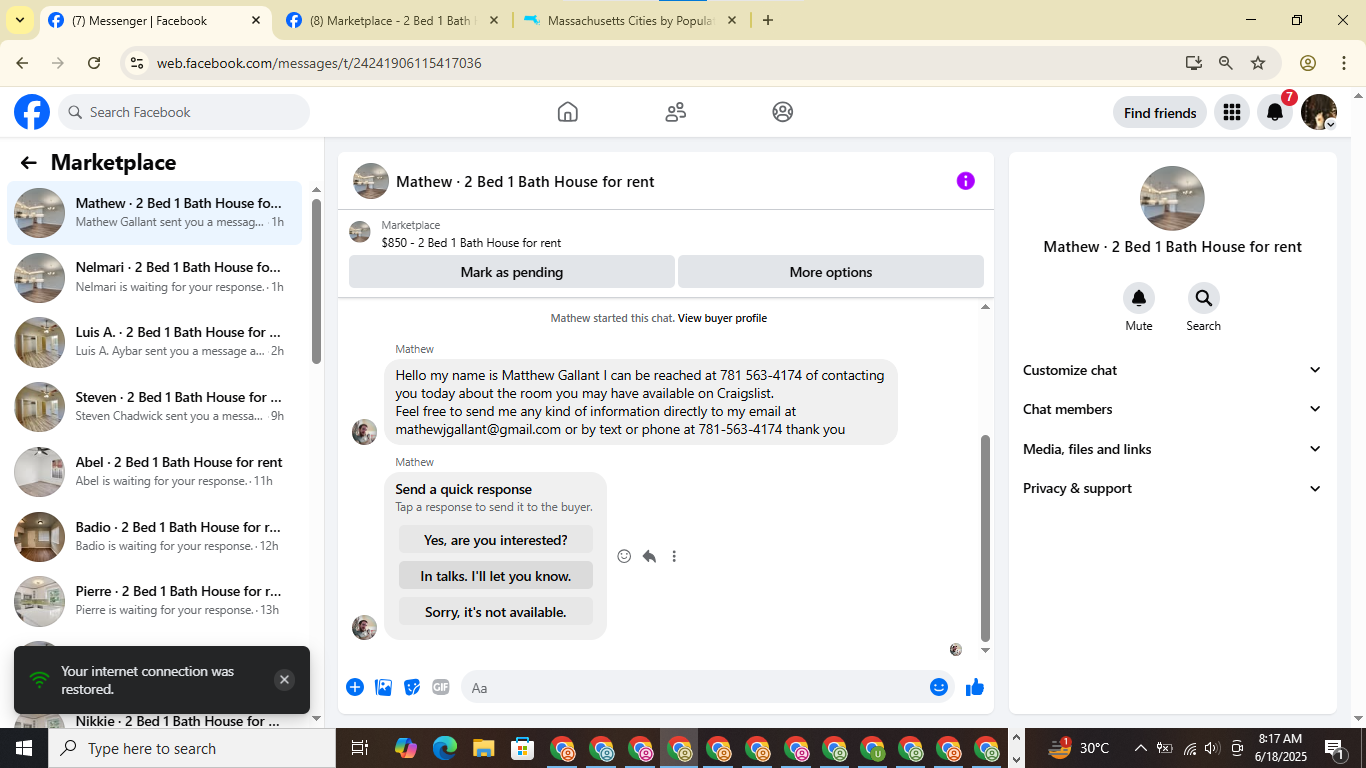Go to Facebook Home feed icon

(x=568, y=112)
